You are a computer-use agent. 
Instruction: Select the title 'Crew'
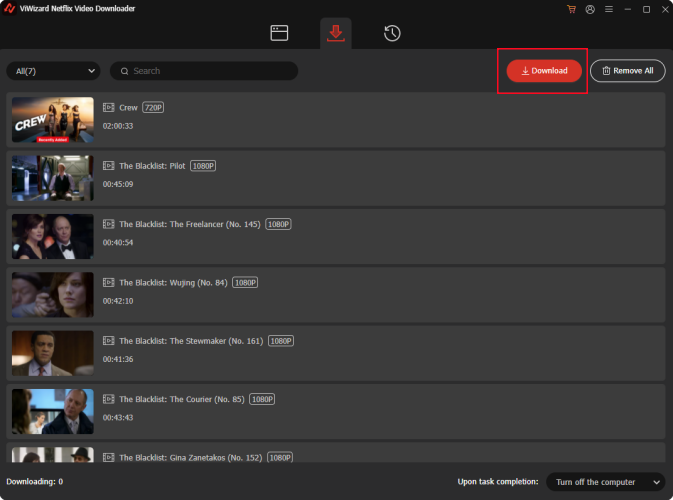click(x=128, y=108)
